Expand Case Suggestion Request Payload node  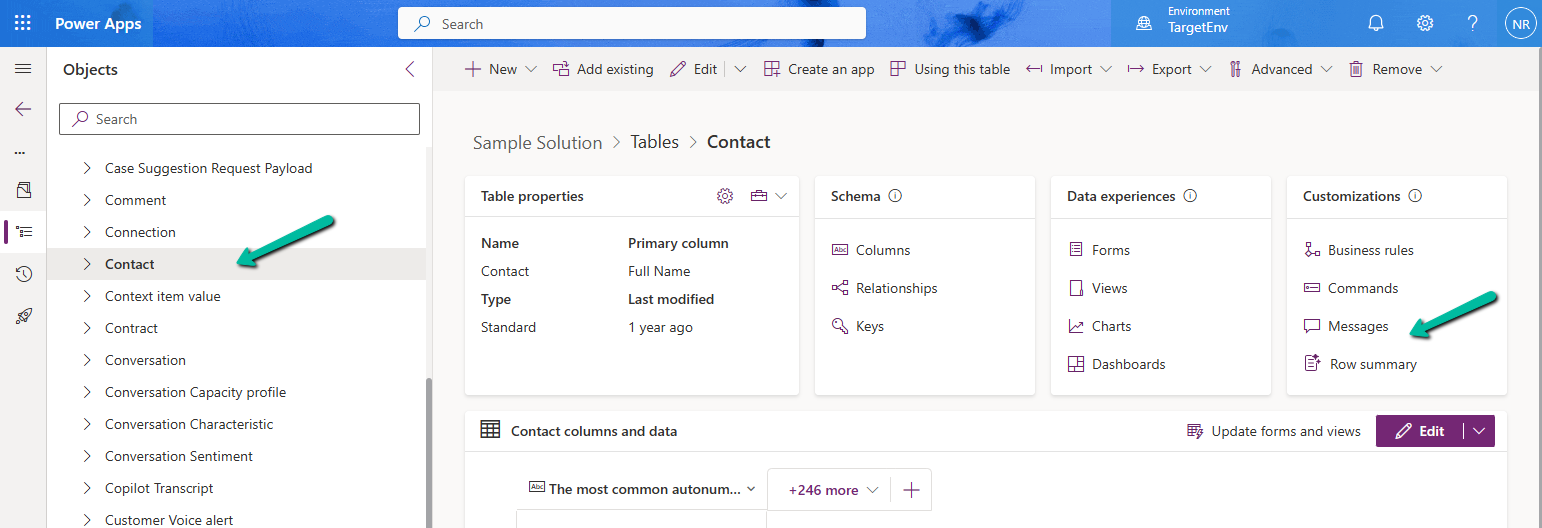(87, 168)
